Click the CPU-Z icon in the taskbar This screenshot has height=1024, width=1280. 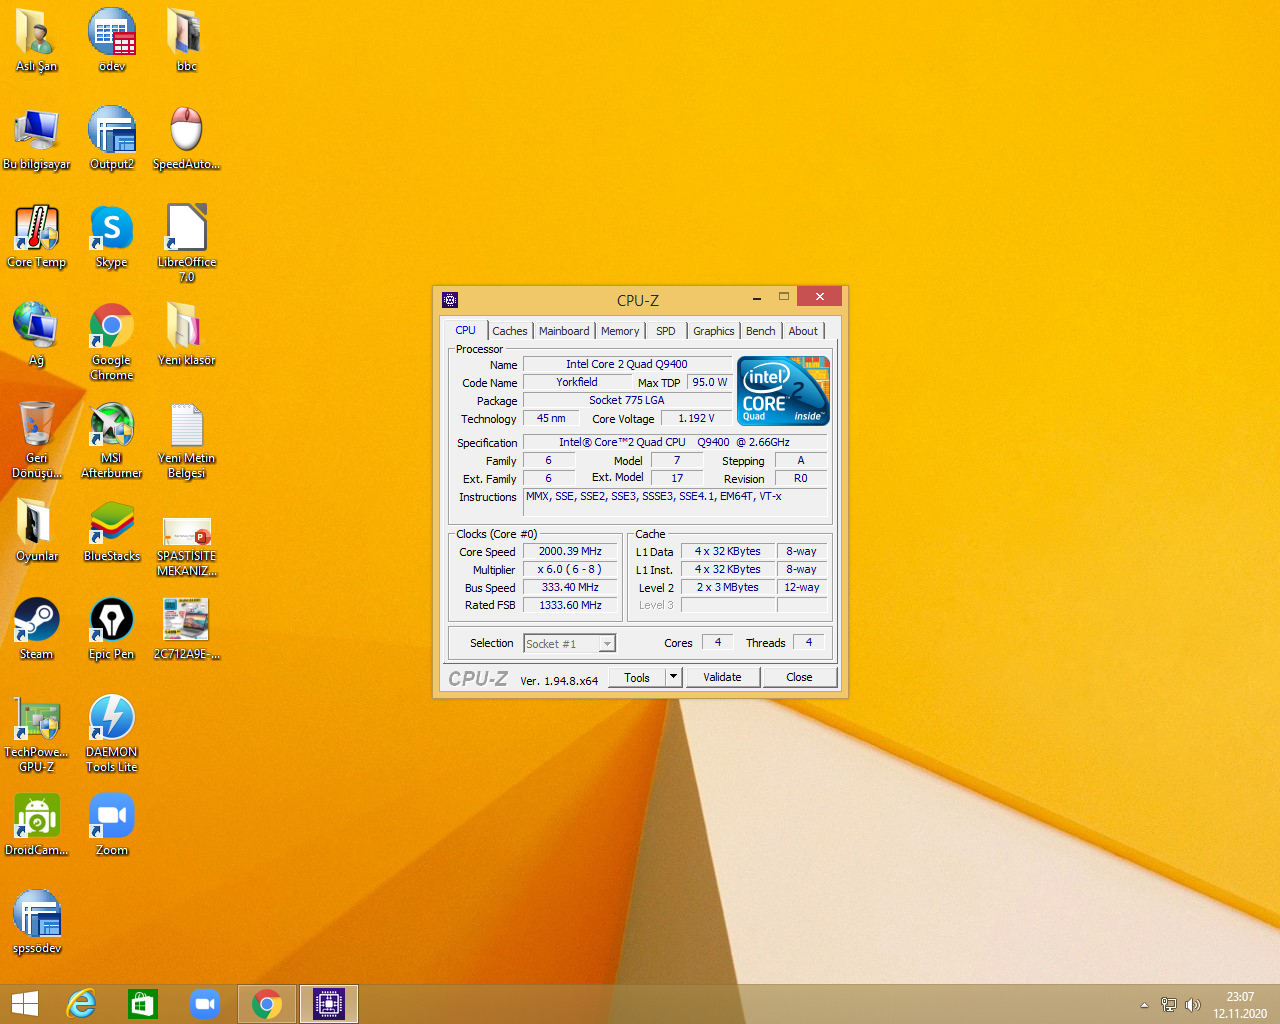(329, 1003)
